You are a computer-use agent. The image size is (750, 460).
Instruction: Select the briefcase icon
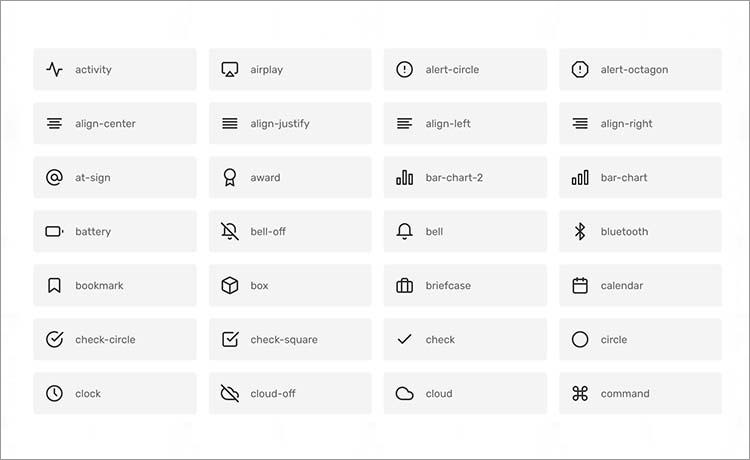[404, 286]
